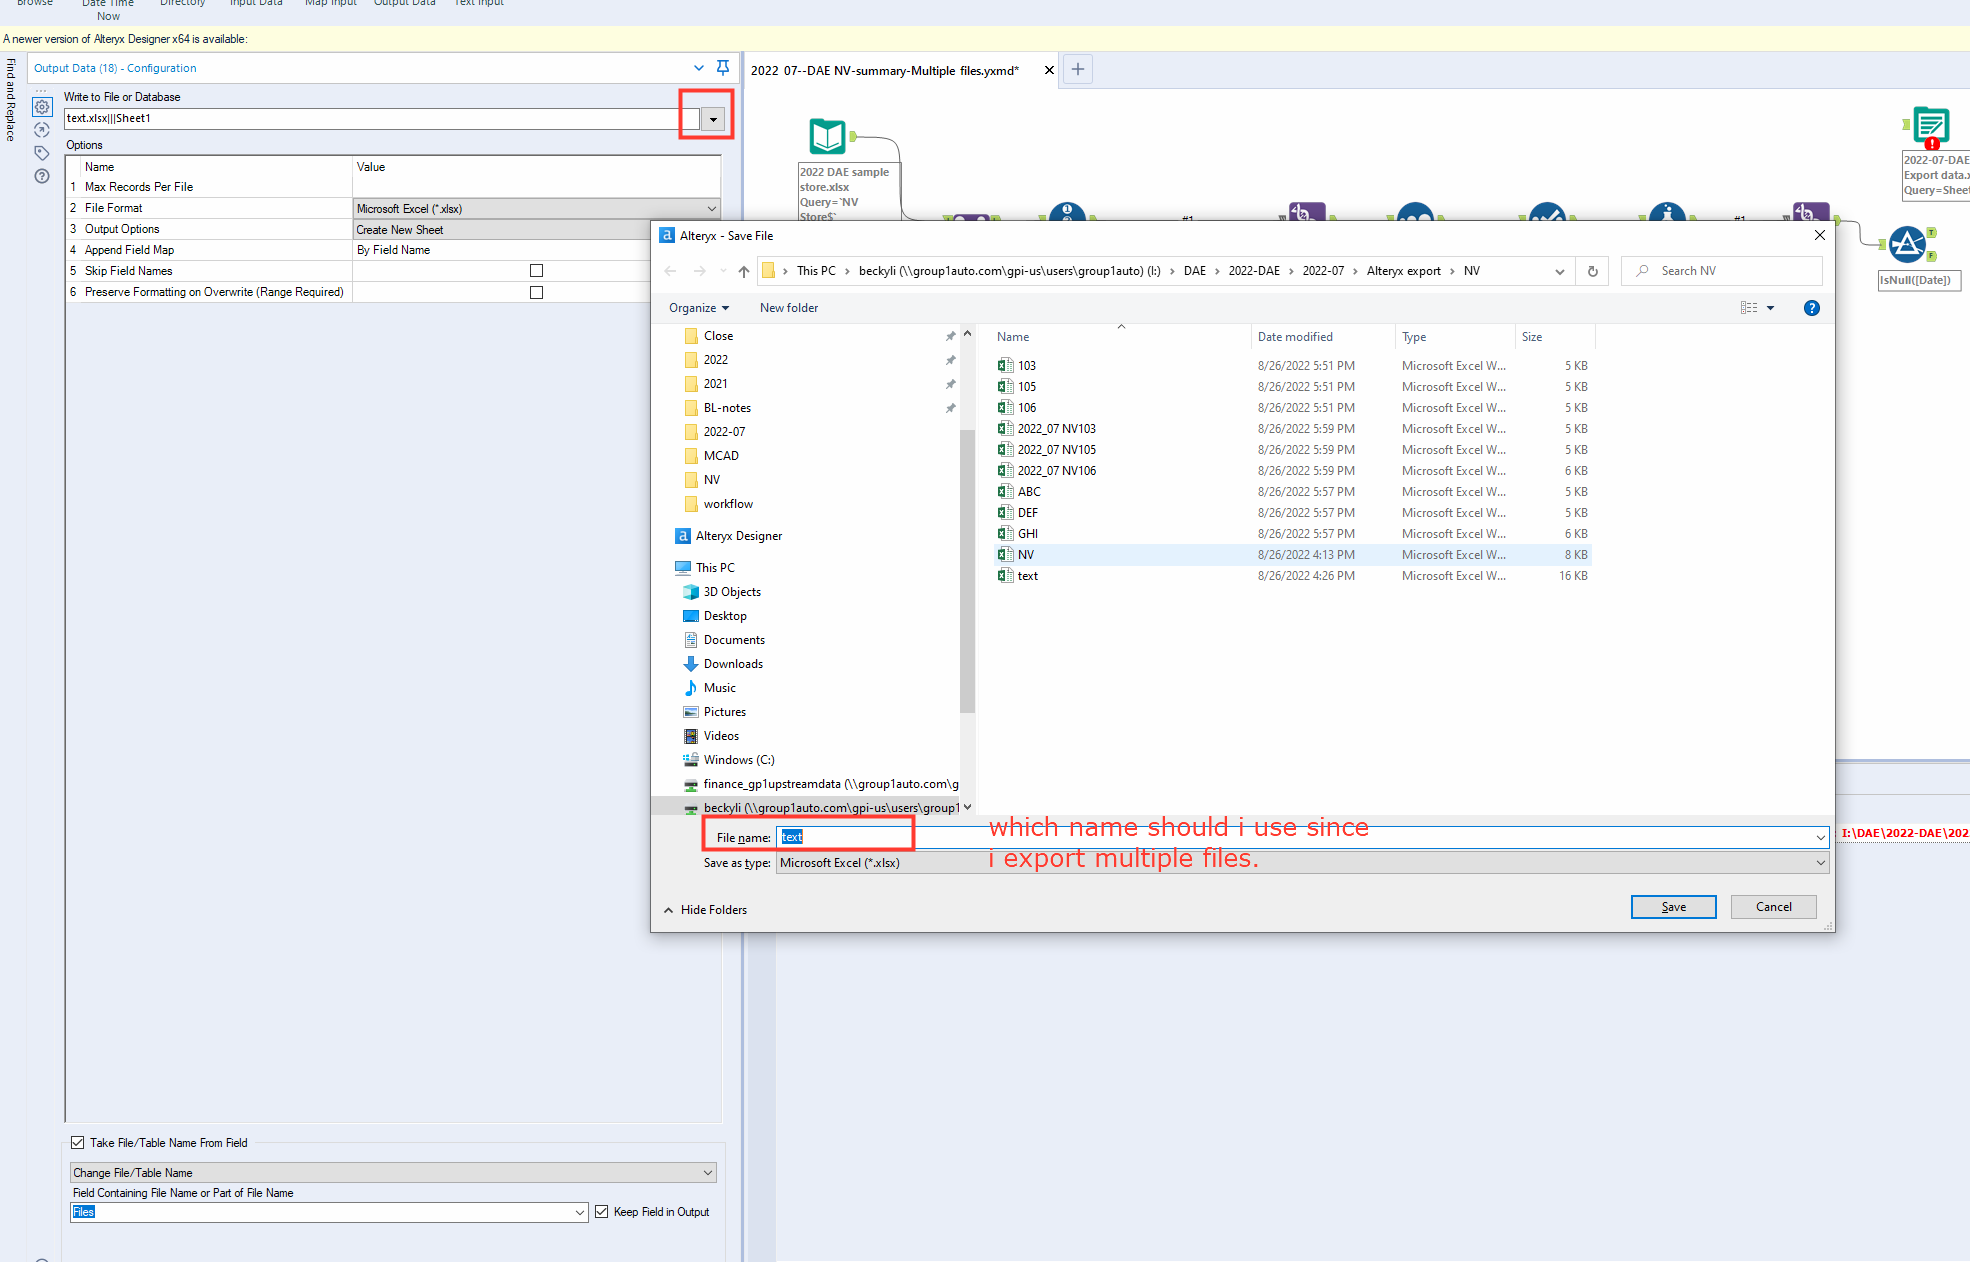Screen dimensions: 1970x1262
Task: Select the Input Data tool on the canvas
Action: point(827,136)
